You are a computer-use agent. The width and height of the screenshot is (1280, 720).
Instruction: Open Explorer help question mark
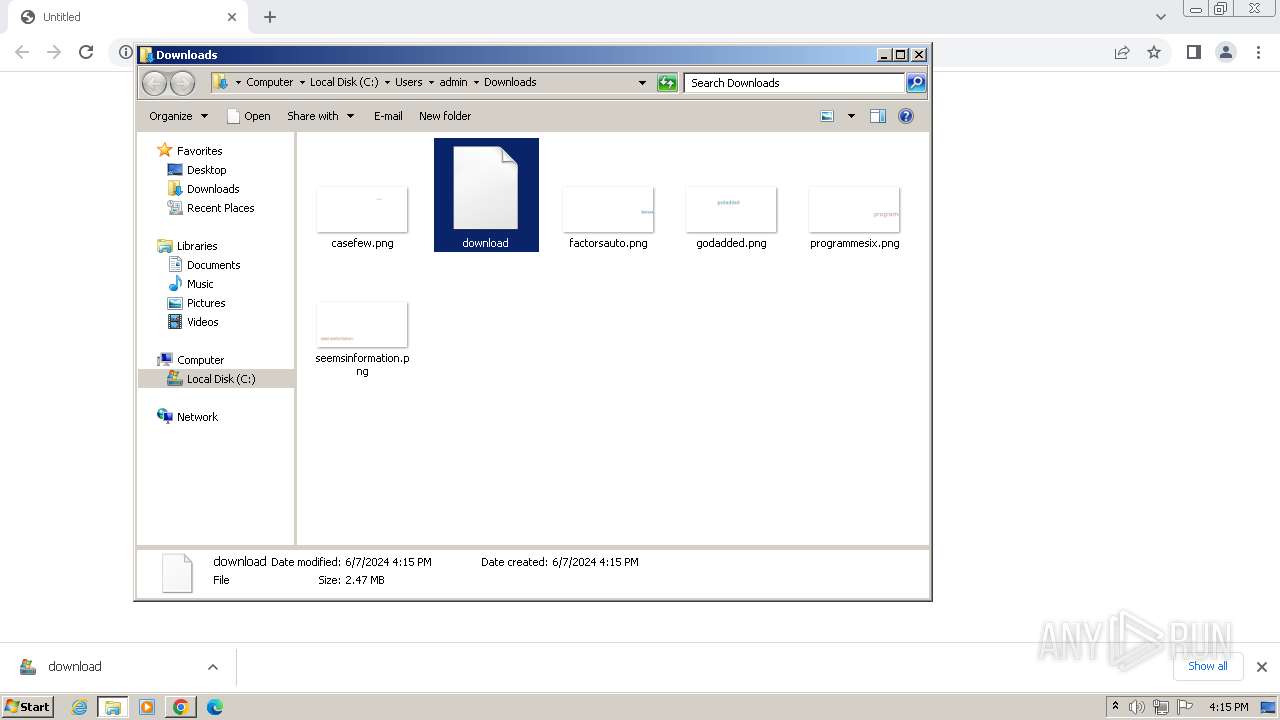coord(906,116)
